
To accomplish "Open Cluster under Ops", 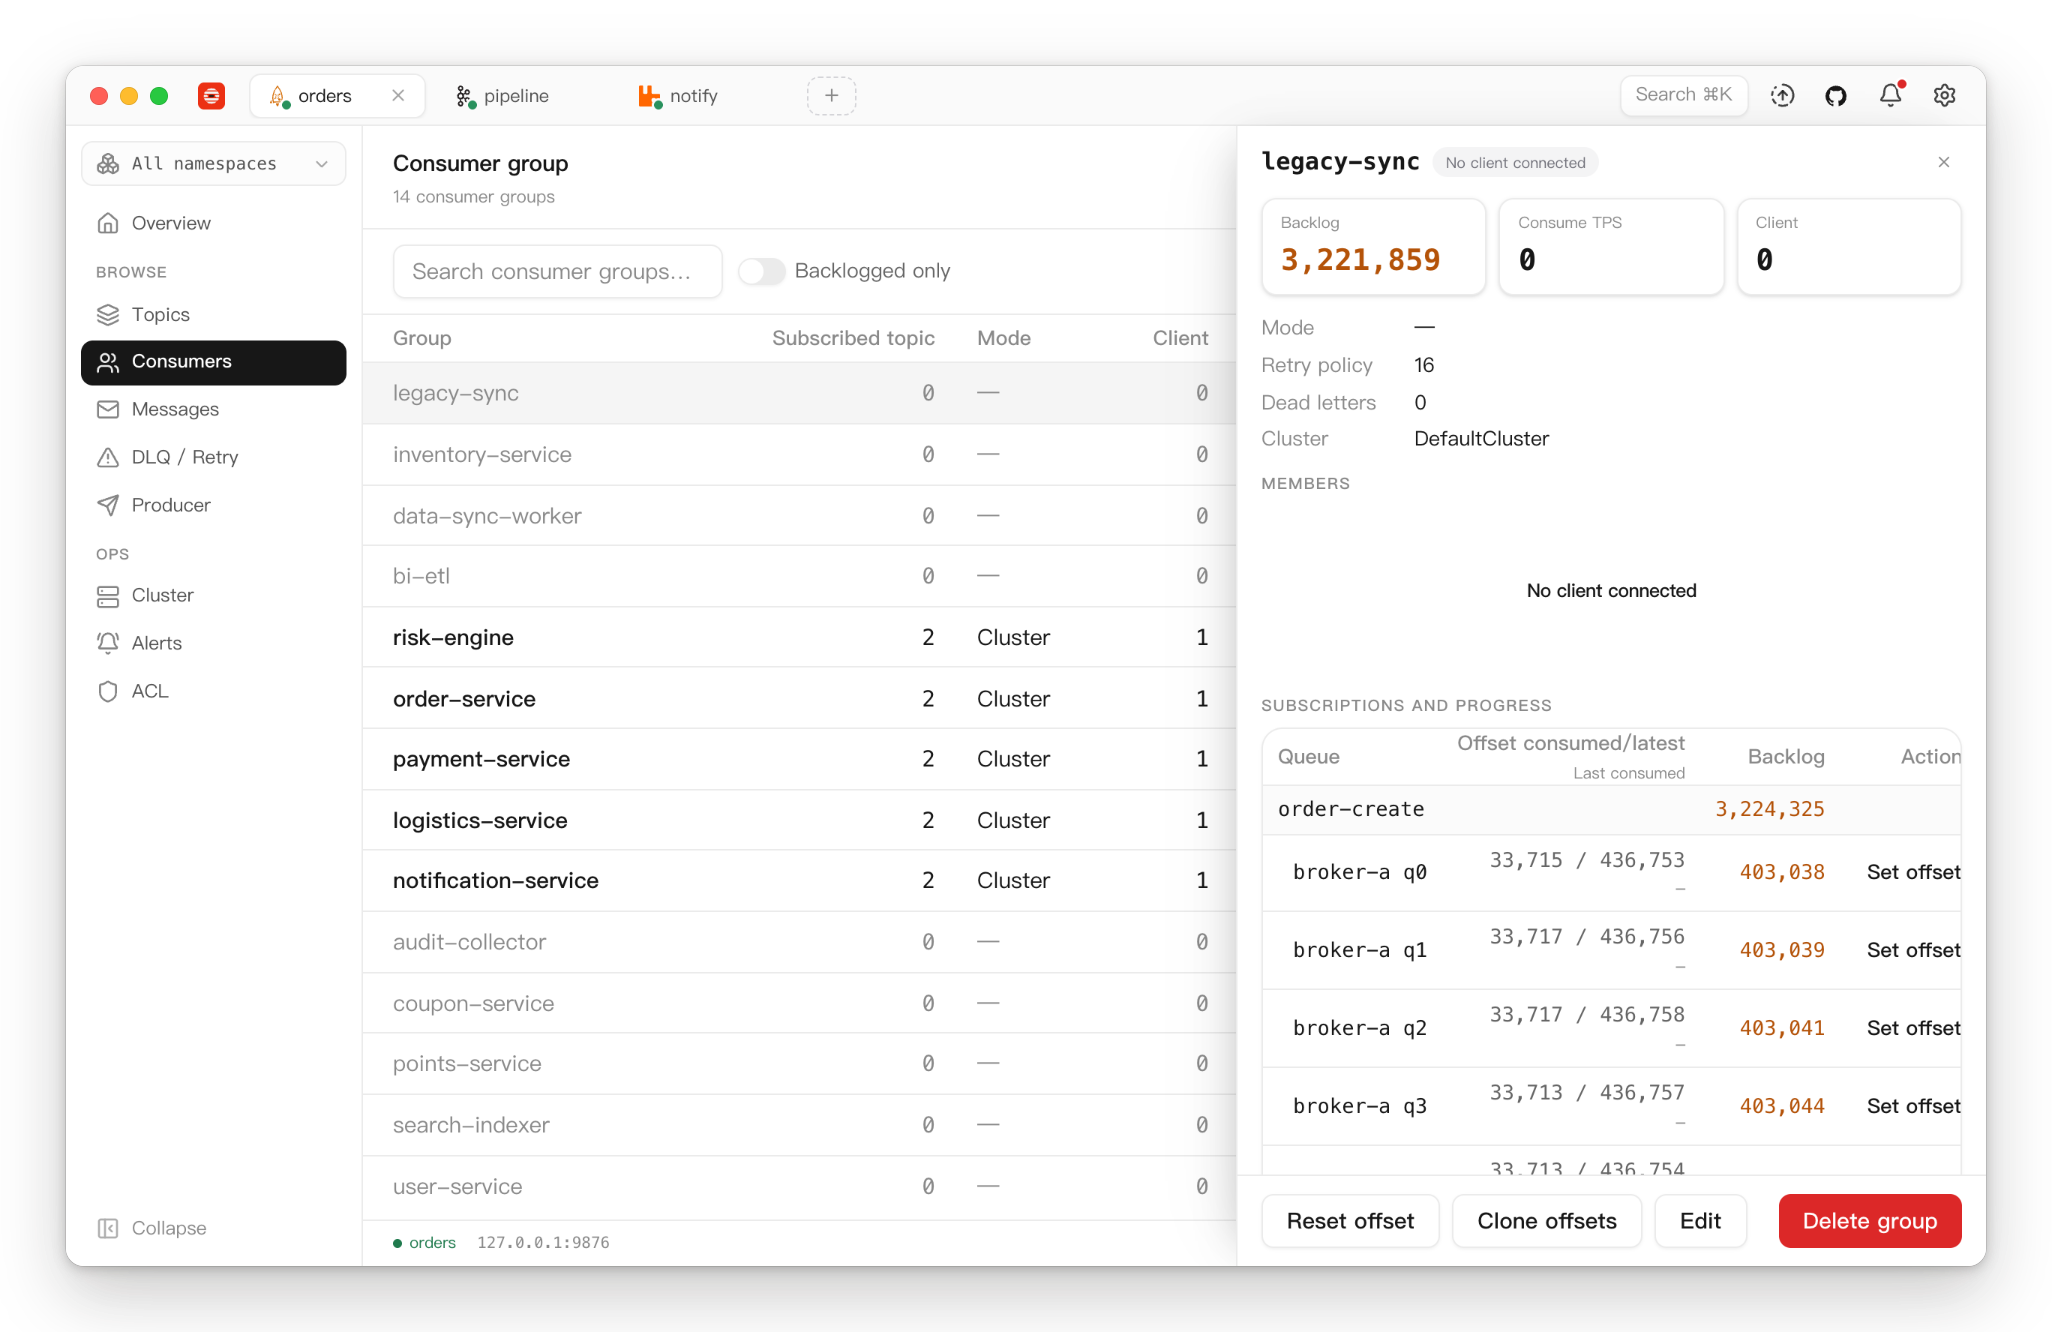I will 213,596.
